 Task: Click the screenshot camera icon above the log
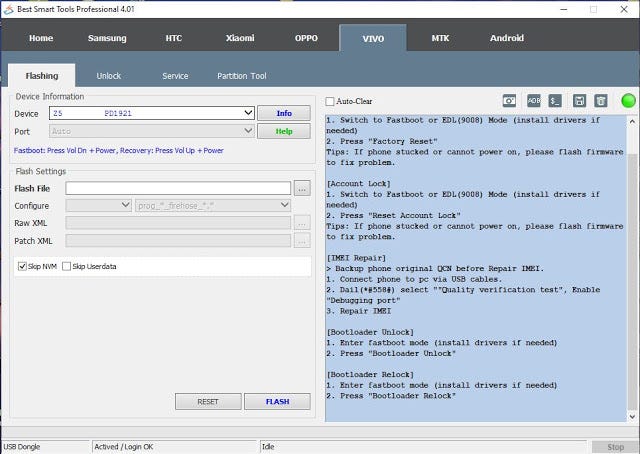509,100
